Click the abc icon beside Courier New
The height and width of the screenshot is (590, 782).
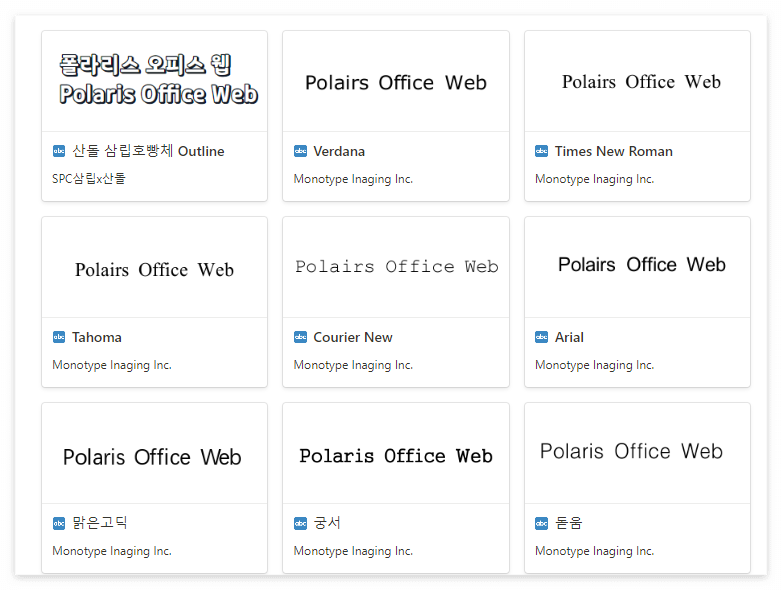point(300,337)
